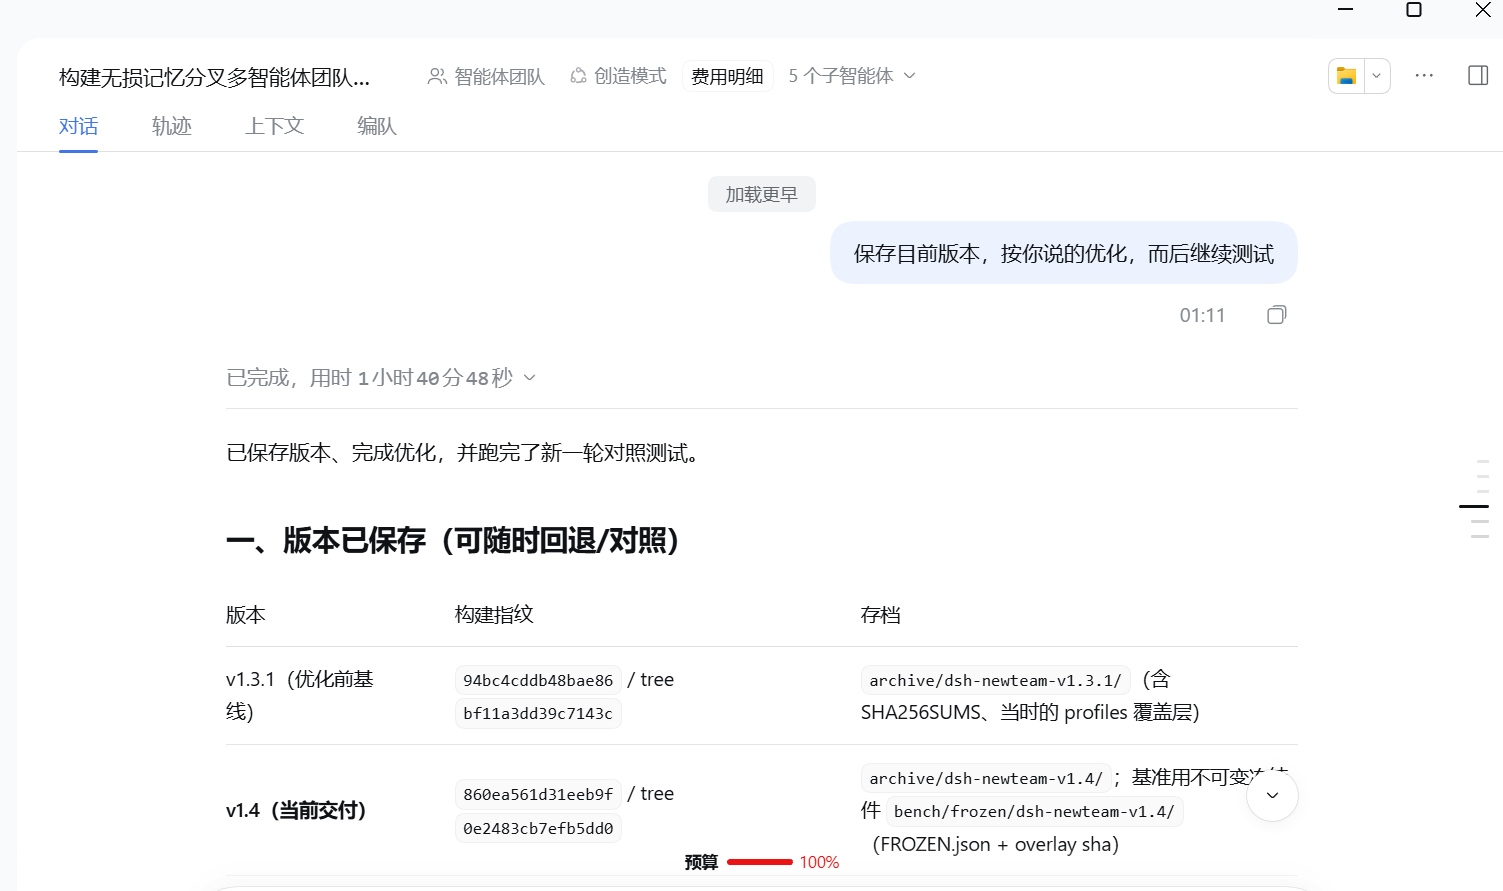The width and height of the screenshot is (1503, 891).
Task: Switch to the 对话 tab
Action: [x=78, y=126]
